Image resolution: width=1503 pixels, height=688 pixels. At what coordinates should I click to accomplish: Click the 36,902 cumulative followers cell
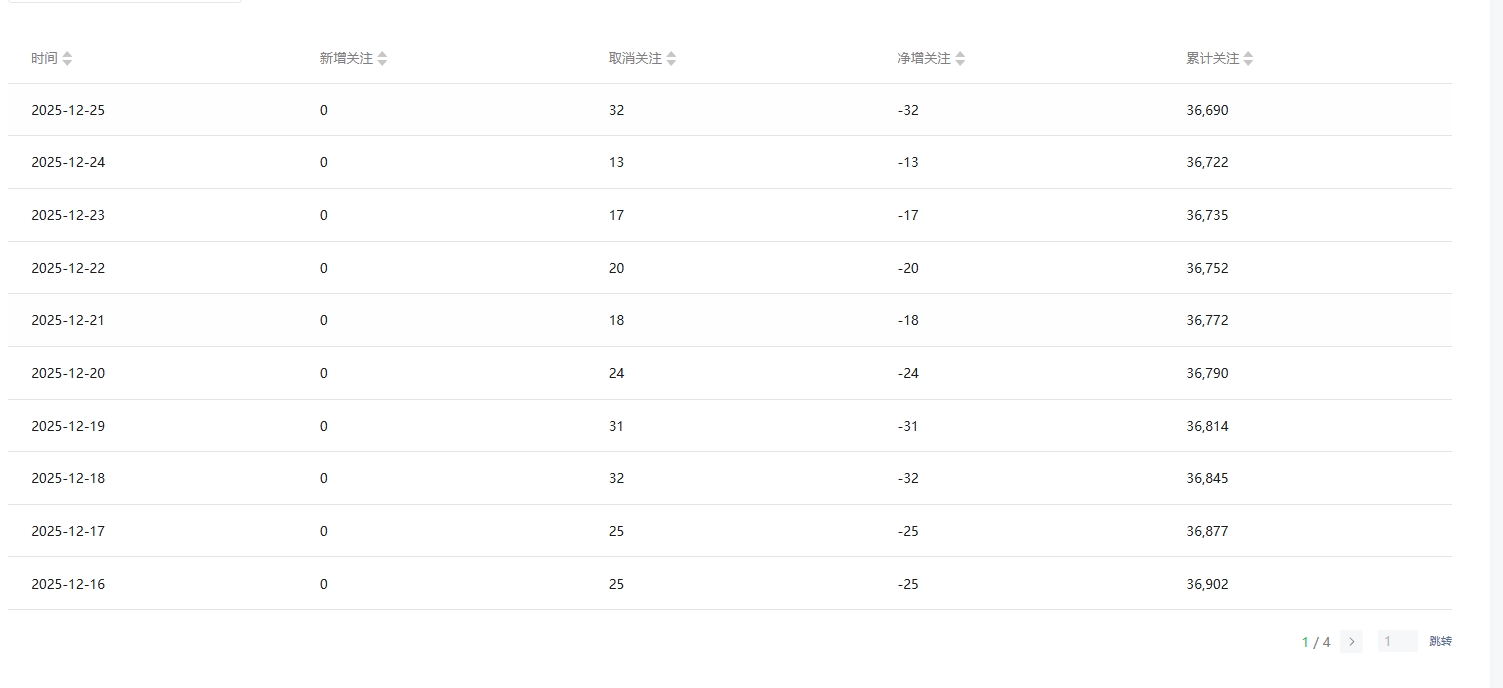[x=1207, y=584]
